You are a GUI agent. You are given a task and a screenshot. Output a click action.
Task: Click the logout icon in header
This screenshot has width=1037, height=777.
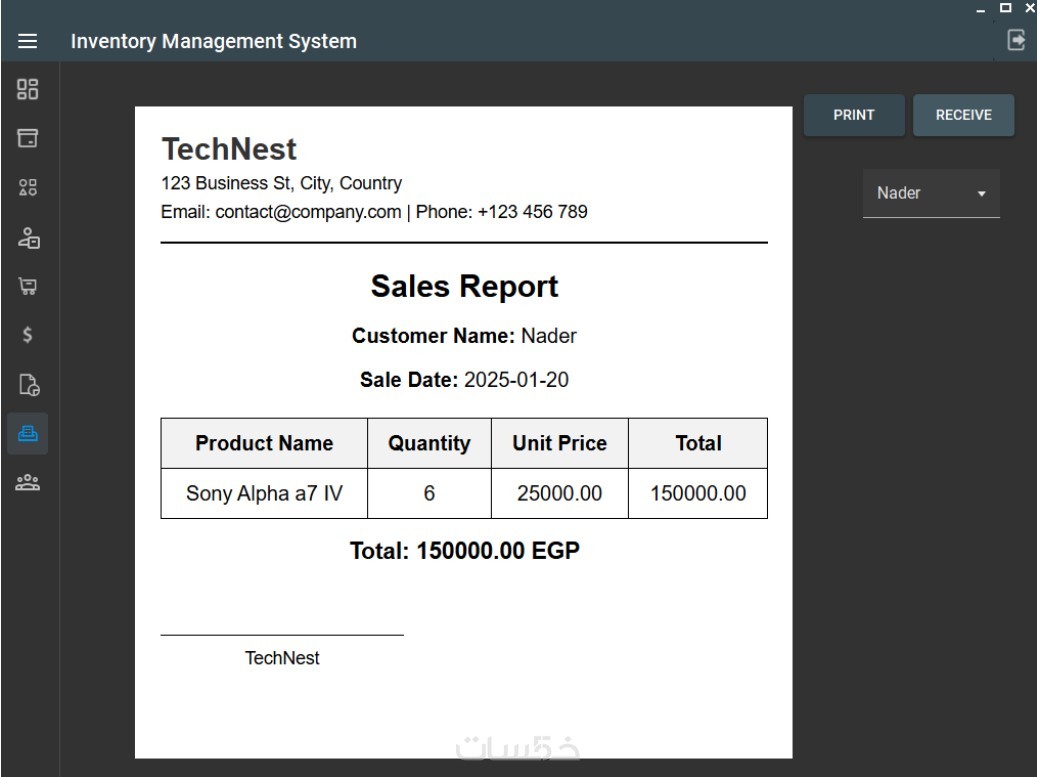[x=1016, y=40]
